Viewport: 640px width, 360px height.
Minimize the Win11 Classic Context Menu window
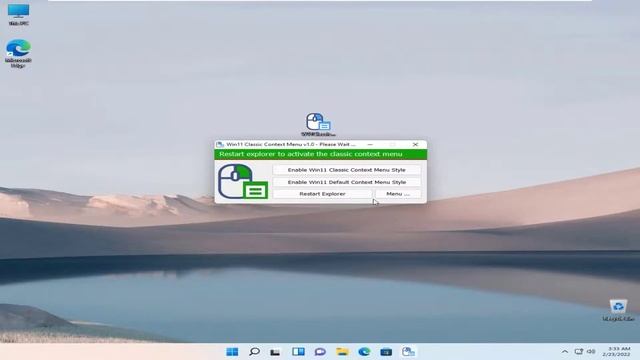[370, 144]
